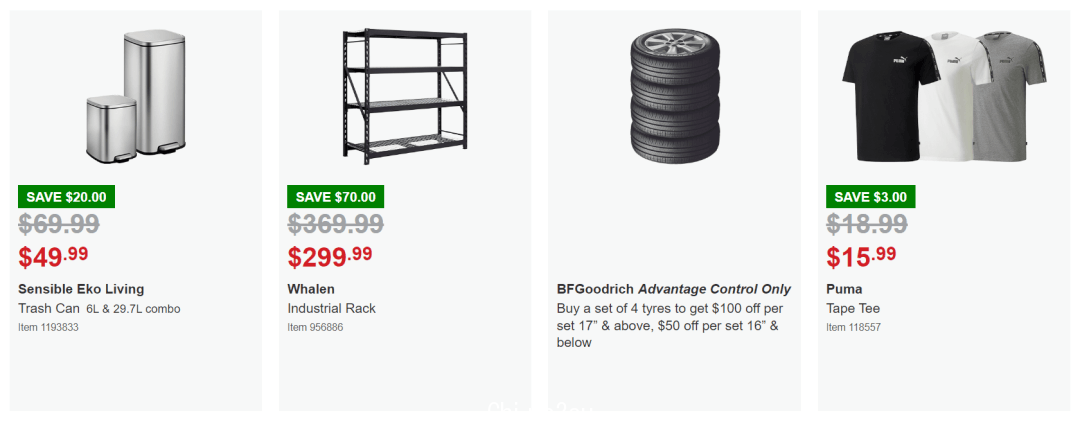This screenshot has height=424, width=1080.
Task: Open the Whalen industrial rack image
Action: [405, 96]
